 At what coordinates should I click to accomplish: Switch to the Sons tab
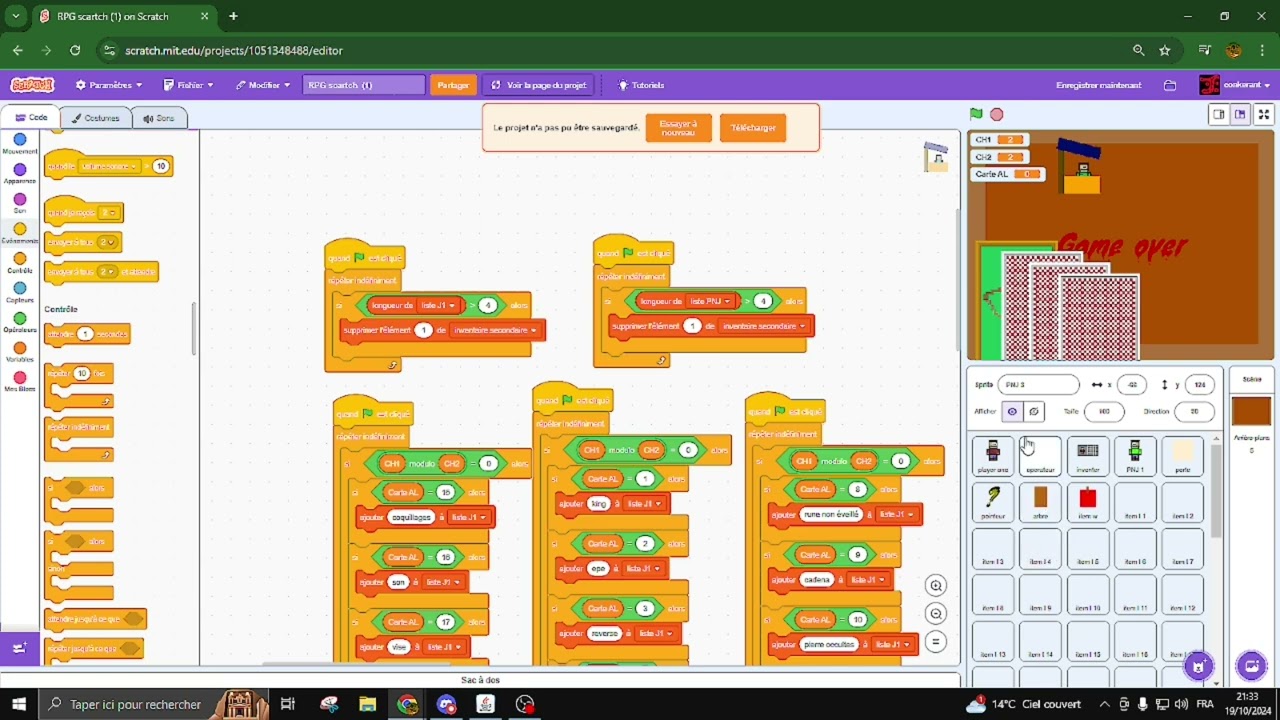(159, 118)
